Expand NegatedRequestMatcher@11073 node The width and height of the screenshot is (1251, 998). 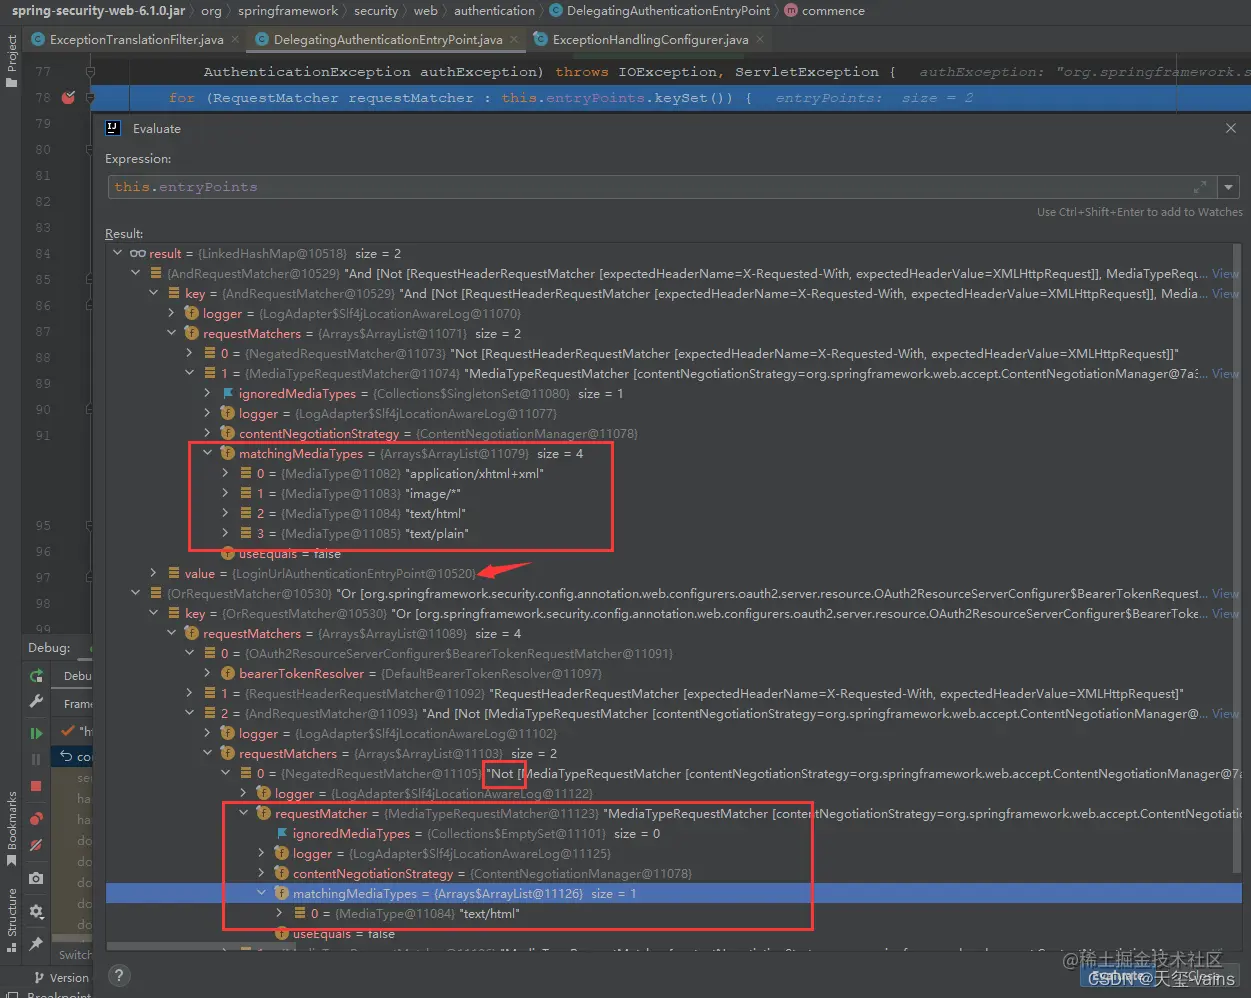tap(189, 354)
